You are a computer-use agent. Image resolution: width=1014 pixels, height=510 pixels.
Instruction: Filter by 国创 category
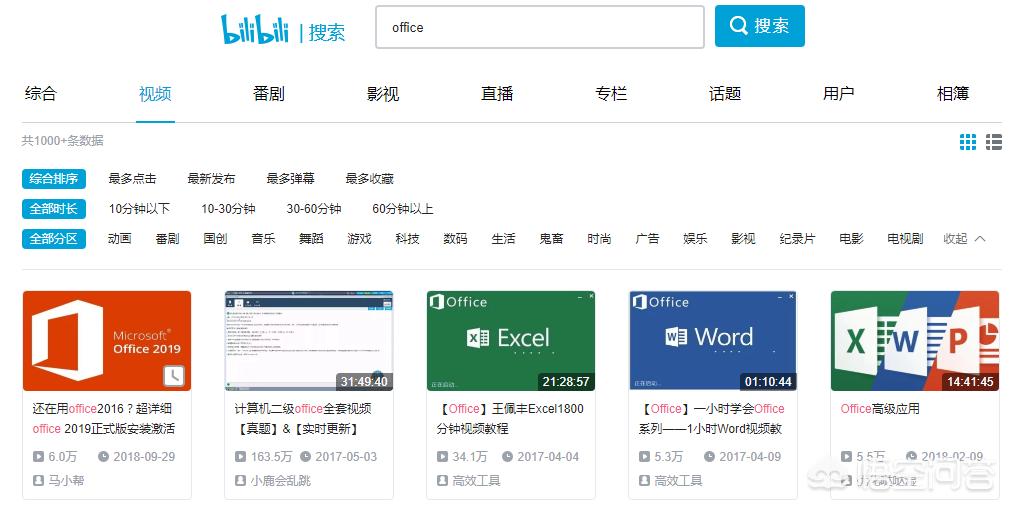(x=215, y=239)
